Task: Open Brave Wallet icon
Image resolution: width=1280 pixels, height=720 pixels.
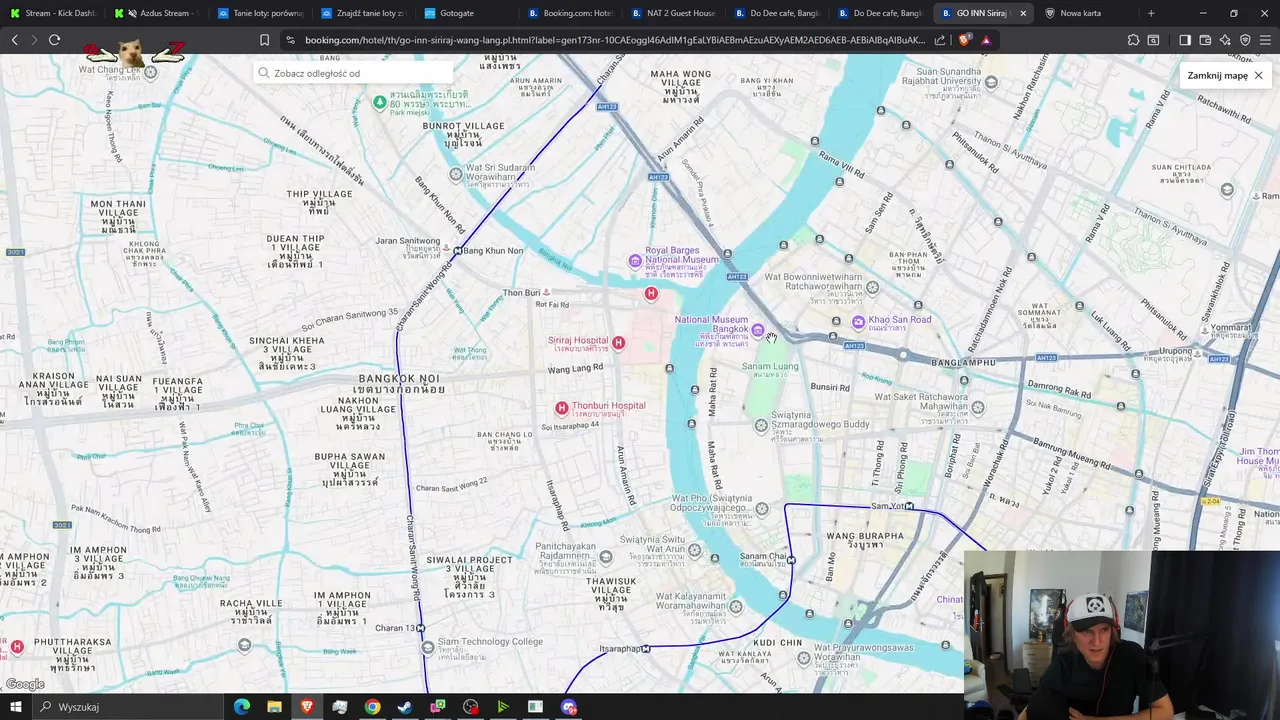Action: click(1205, 40)
